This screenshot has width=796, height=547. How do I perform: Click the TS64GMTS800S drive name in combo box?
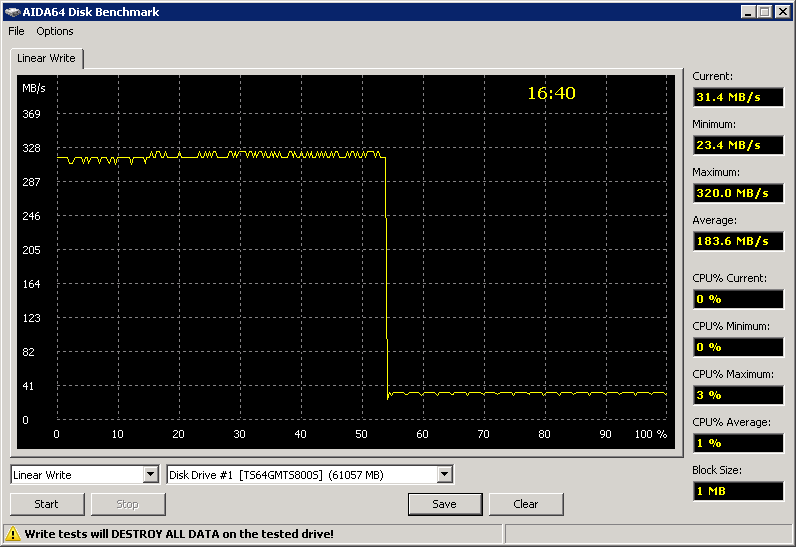[x=281, y=475]
